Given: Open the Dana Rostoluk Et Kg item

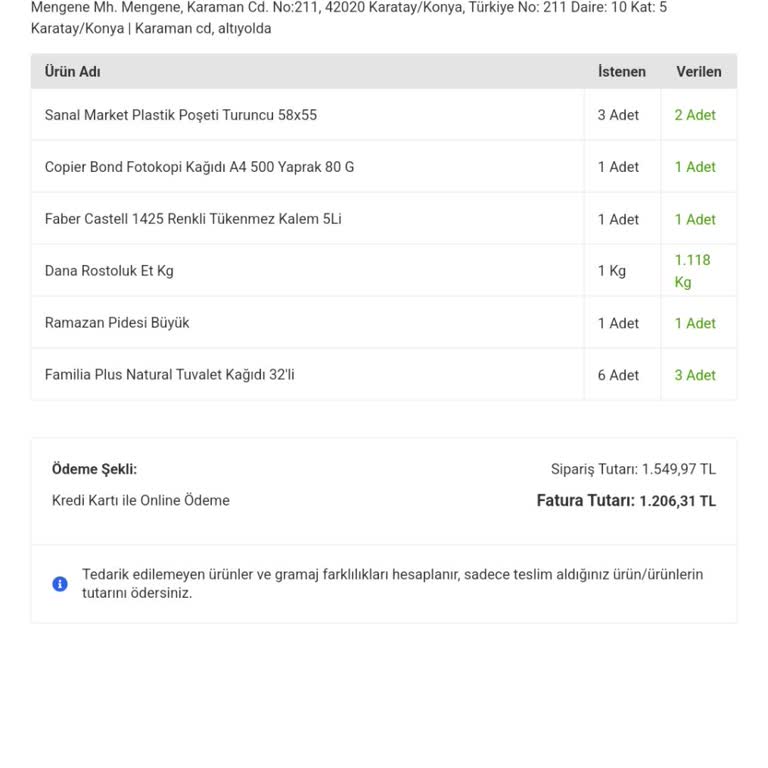Looking at the screenshot, I should pyautogui.click(x=109, y=271).
